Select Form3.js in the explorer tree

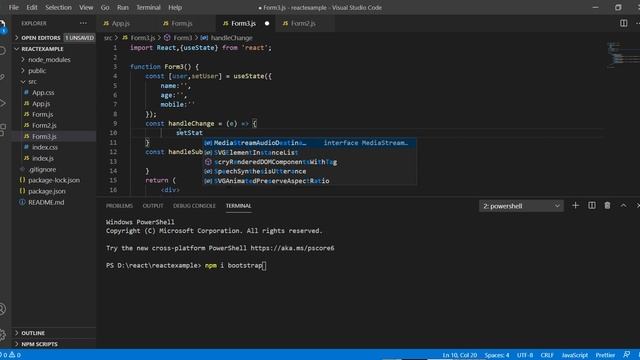click(x=44, y=136)
